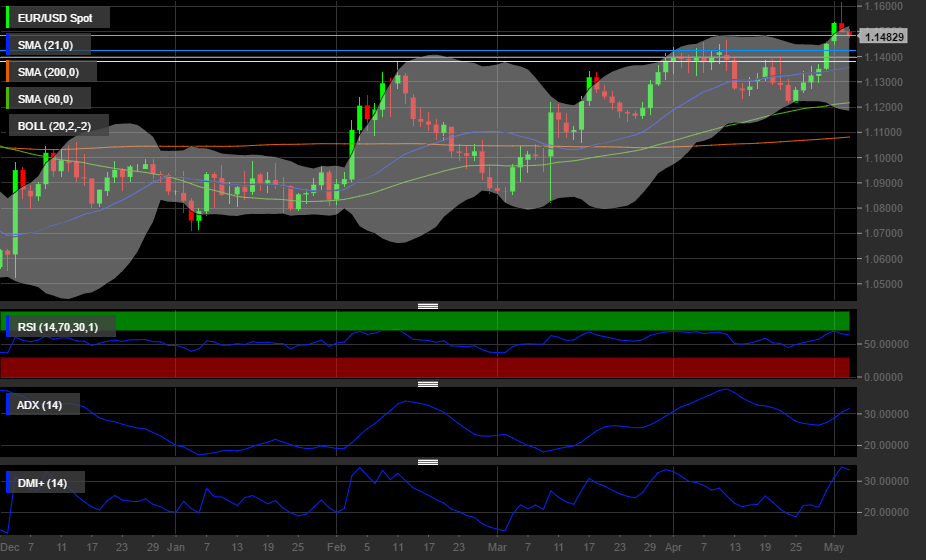Click the current price tag 1.14829
Image resolution: width=926 pixels, height=560 pixels.
(885, 37)
